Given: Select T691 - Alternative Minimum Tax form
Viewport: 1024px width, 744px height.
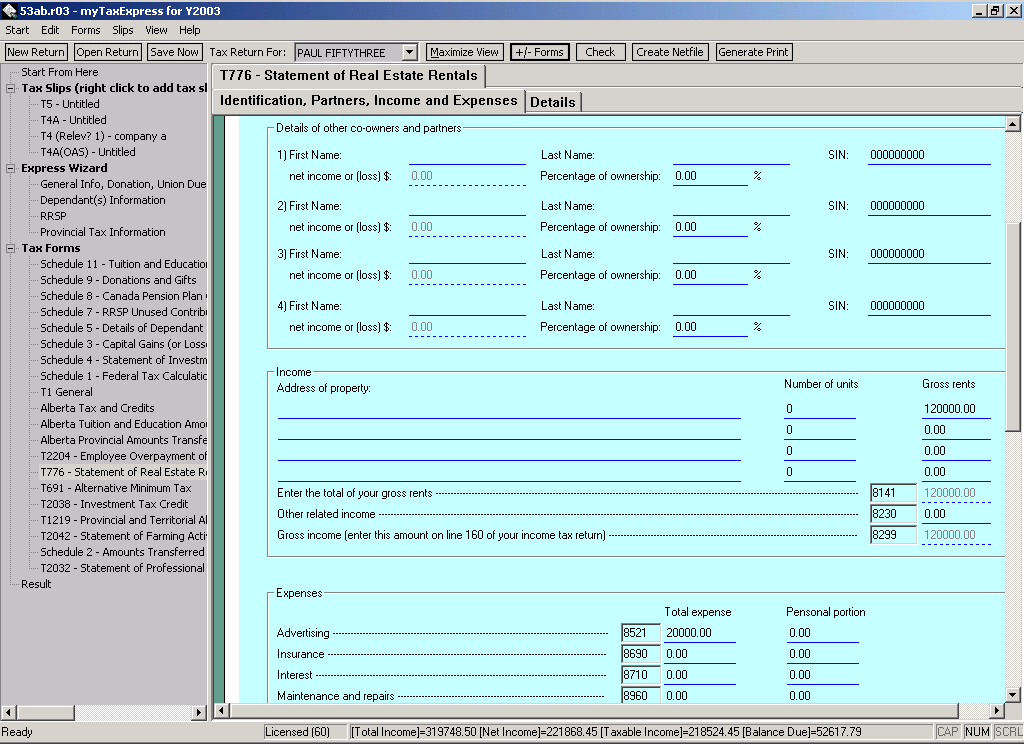Looking at the screenshot, I should click(x=115, y=488).
